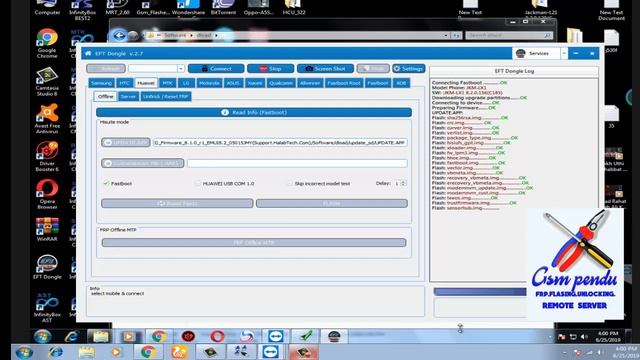640x360 pixels.
Task: Open the Opera Browser desktop shortcut
Action: pyautogui.click(x=47, y=194)
